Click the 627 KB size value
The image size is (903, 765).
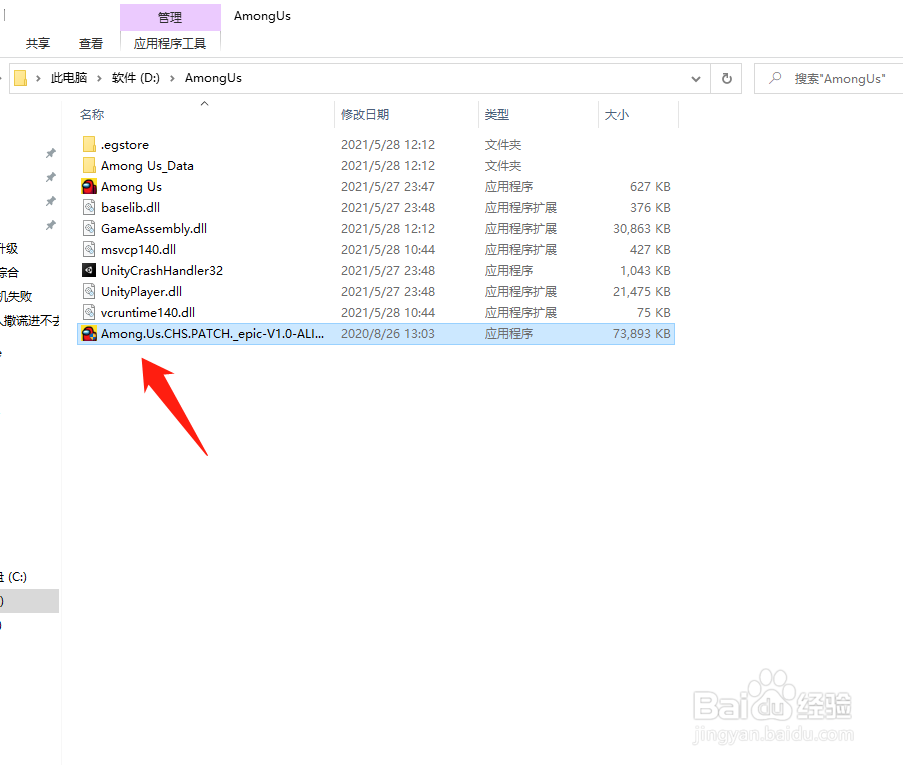click(650, 187)
